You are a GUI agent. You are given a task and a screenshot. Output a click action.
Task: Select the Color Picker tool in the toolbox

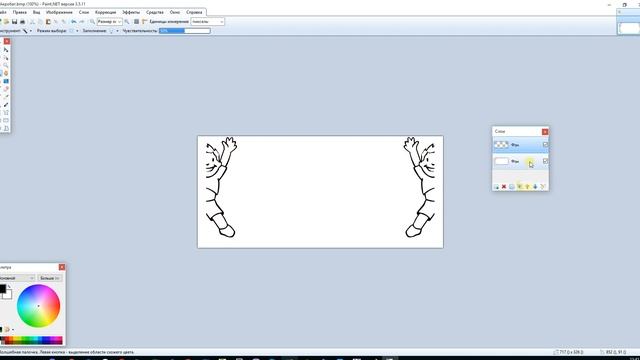coord(6,96)
